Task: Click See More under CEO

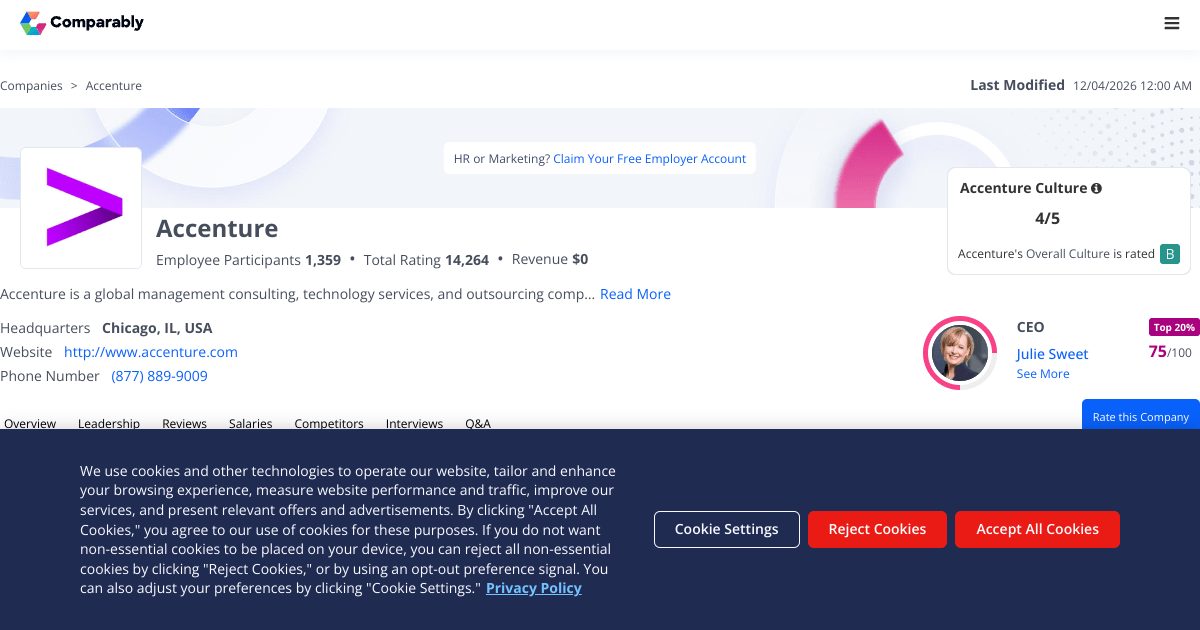Action: pyautogui.click(x=1043, y=374)
